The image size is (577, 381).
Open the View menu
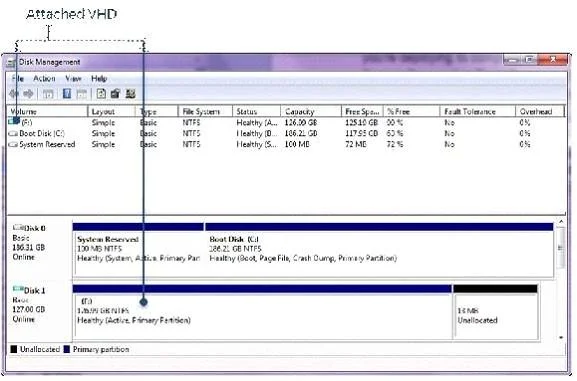coord(73,78)
